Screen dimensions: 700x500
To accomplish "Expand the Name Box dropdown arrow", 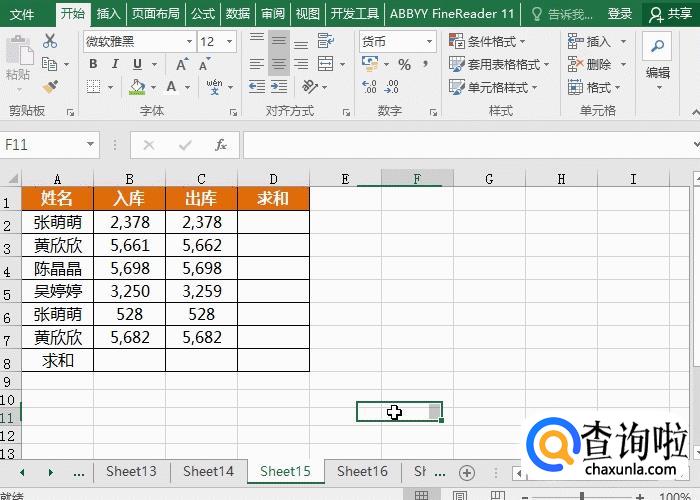I will pyautogui.click(x=90, y=145).
